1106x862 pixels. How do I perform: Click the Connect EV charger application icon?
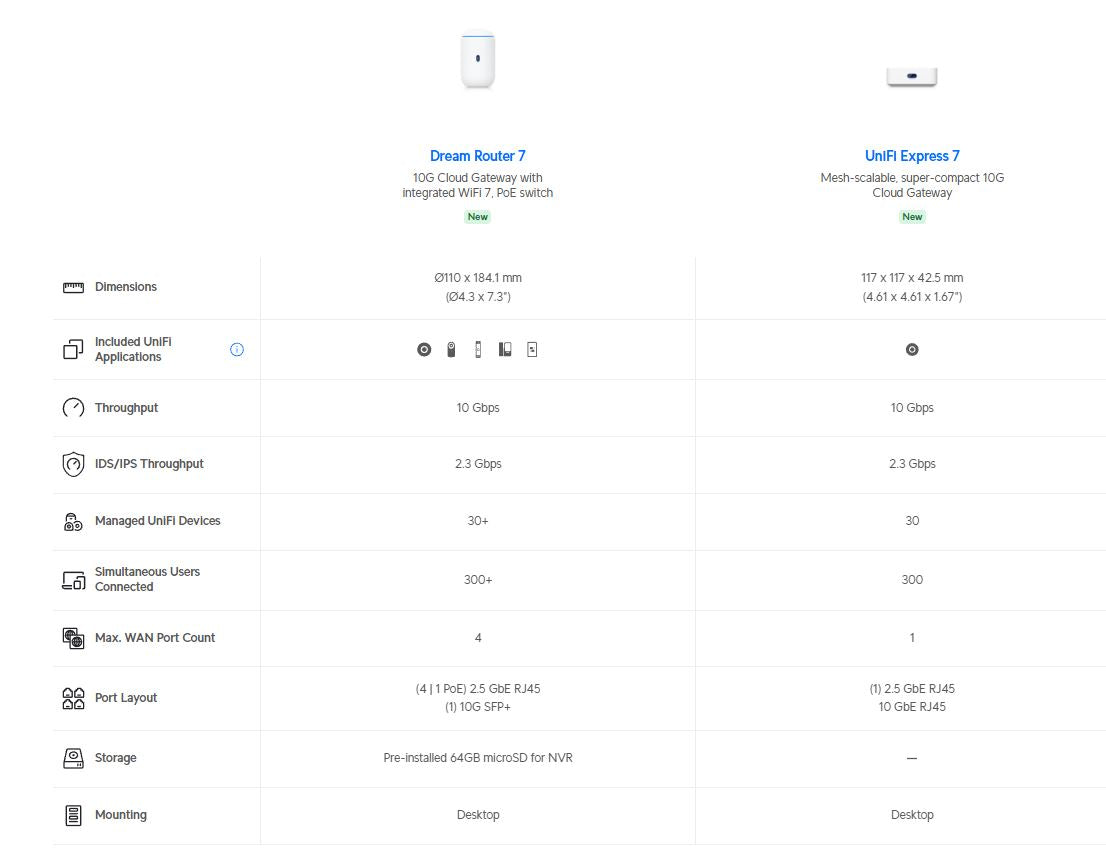coord(533,350)
